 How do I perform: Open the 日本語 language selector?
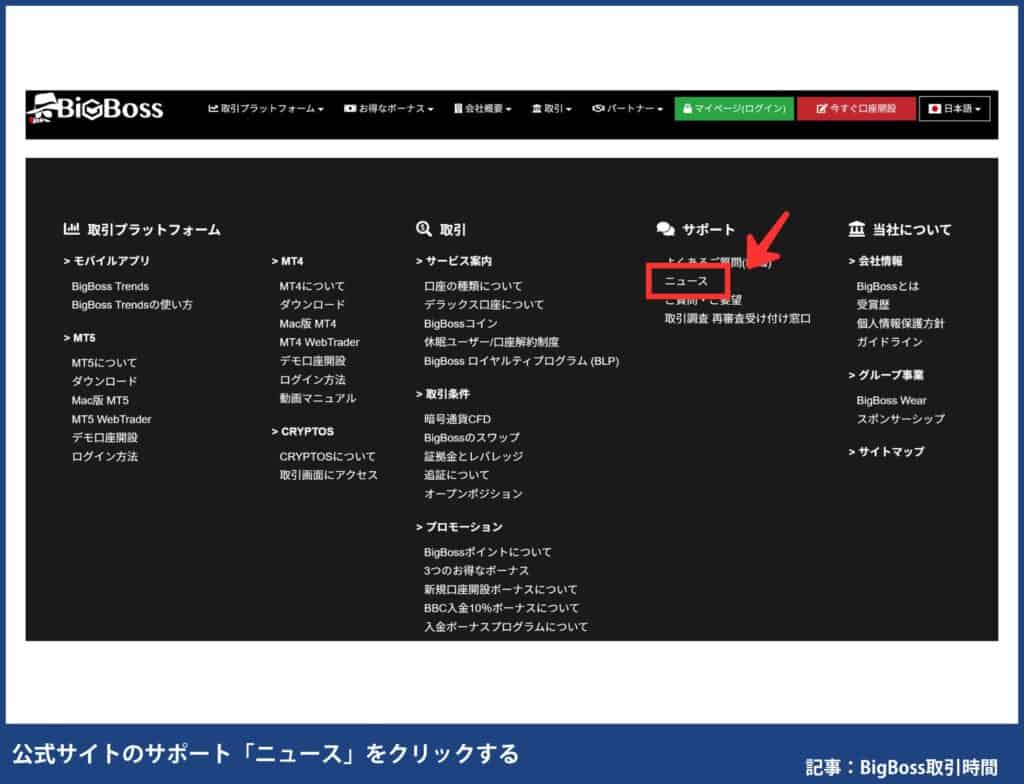tap(955, 110)
